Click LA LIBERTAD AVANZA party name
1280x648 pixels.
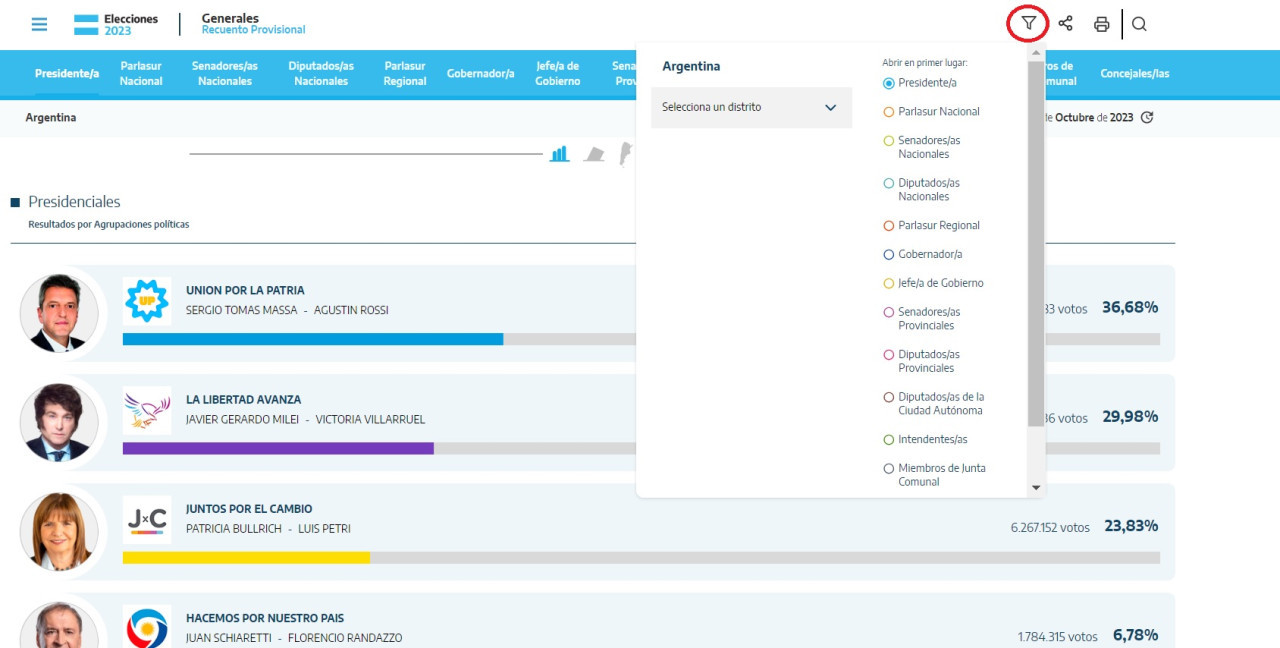pos(243,400)
